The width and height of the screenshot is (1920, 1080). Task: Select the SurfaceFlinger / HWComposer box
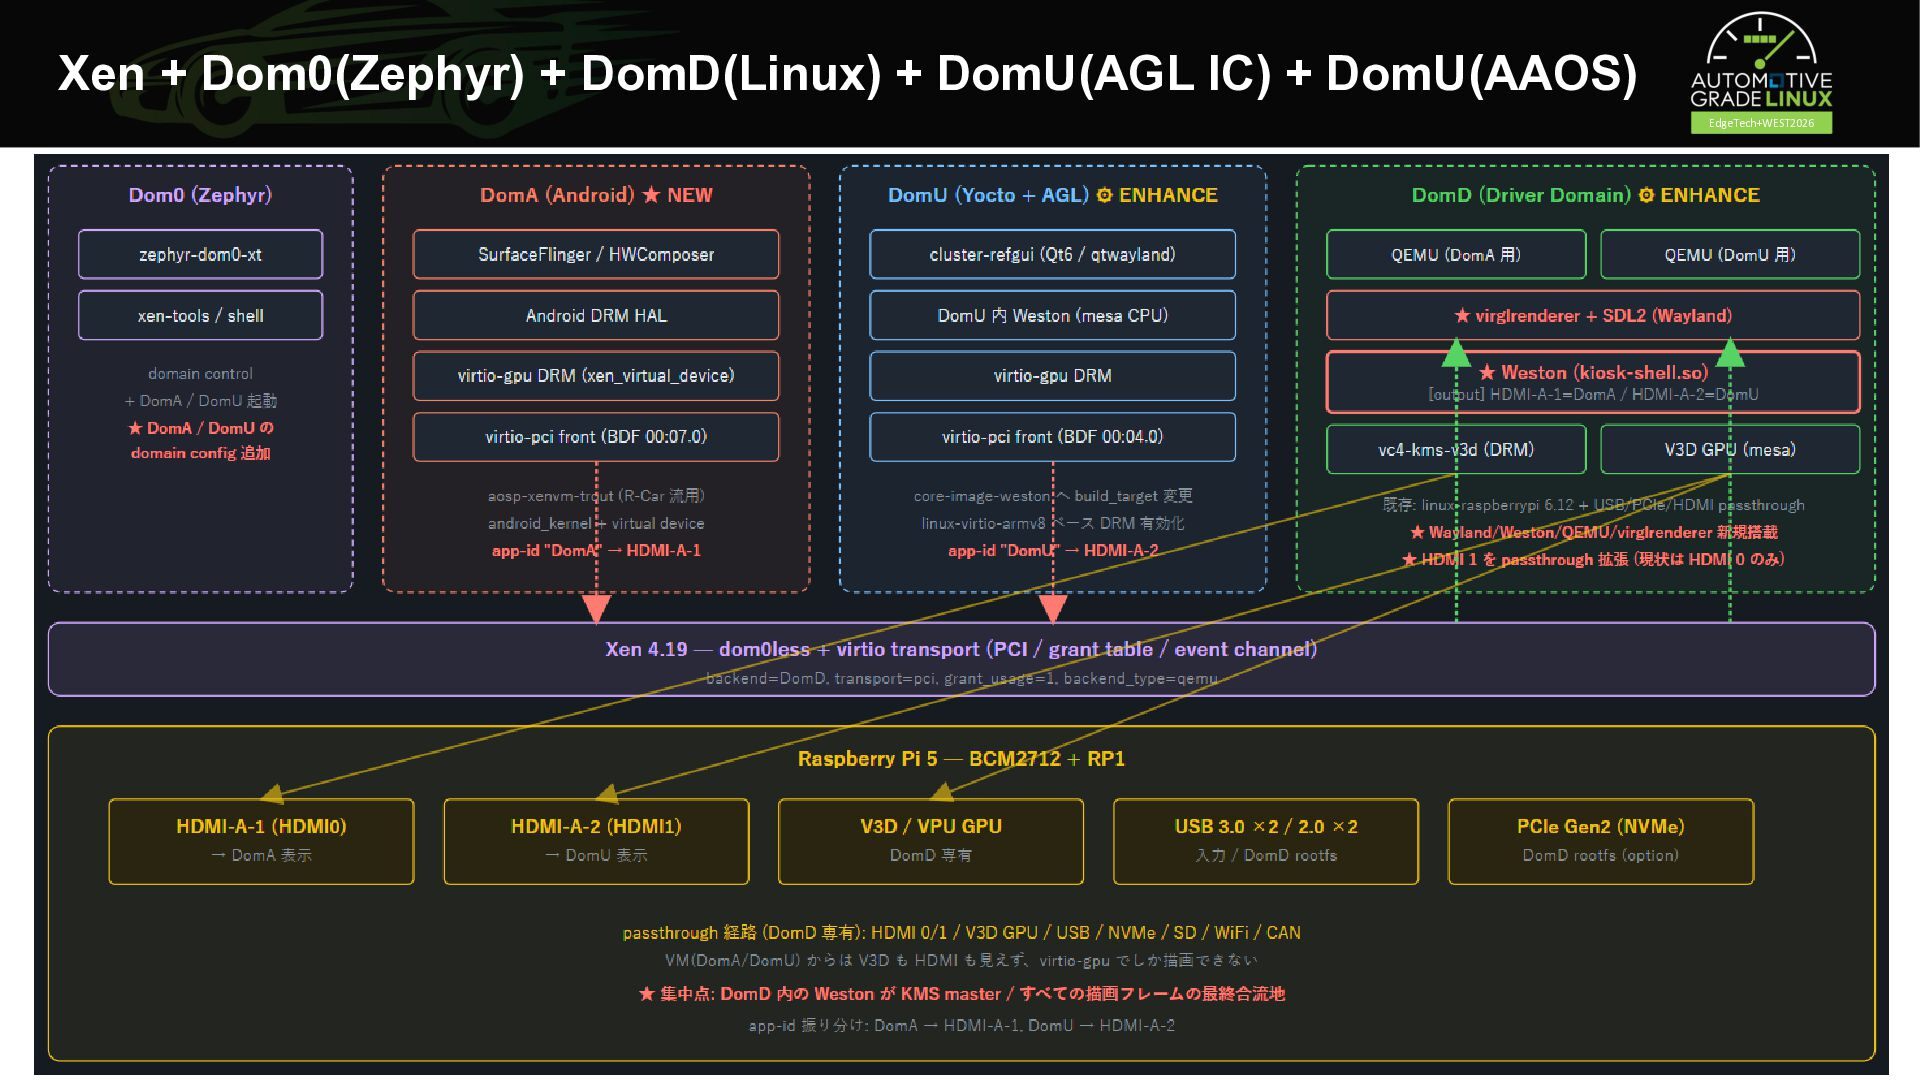pyautogui.click(x=596, y=254)
